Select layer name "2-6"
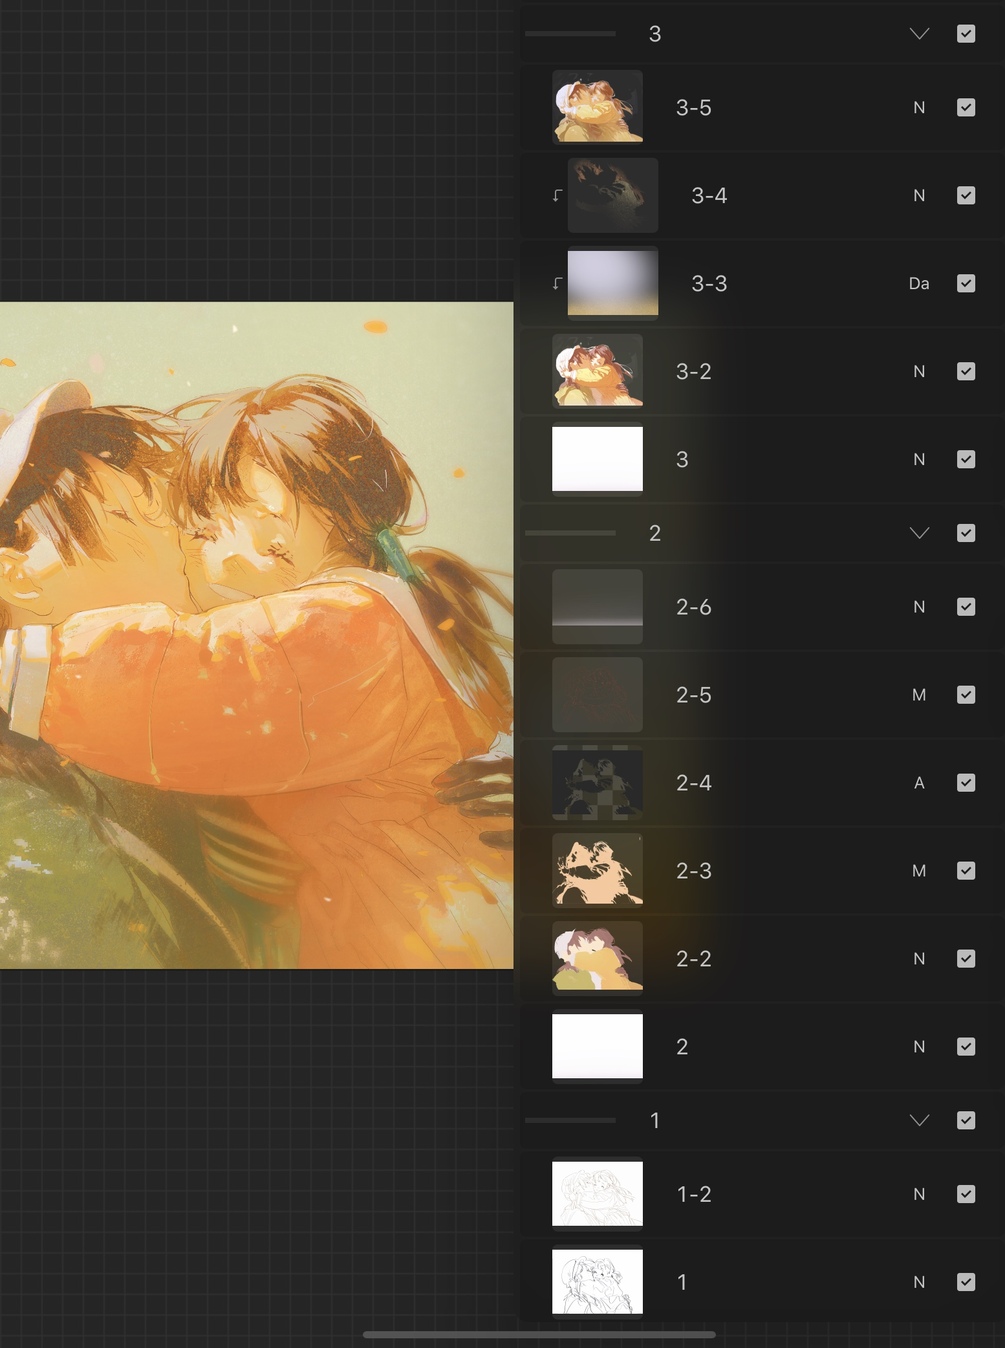Viewport: 1005px width, 1348px height. [694, 607]
